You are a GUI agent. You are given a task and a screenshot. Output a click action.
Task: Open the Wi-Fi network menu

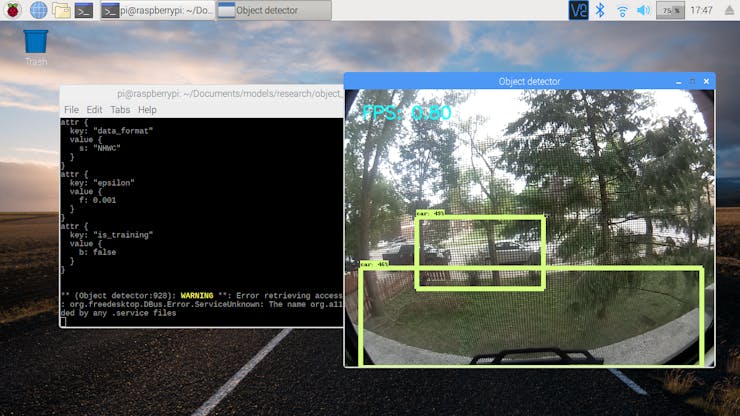(x=622, y=10)
